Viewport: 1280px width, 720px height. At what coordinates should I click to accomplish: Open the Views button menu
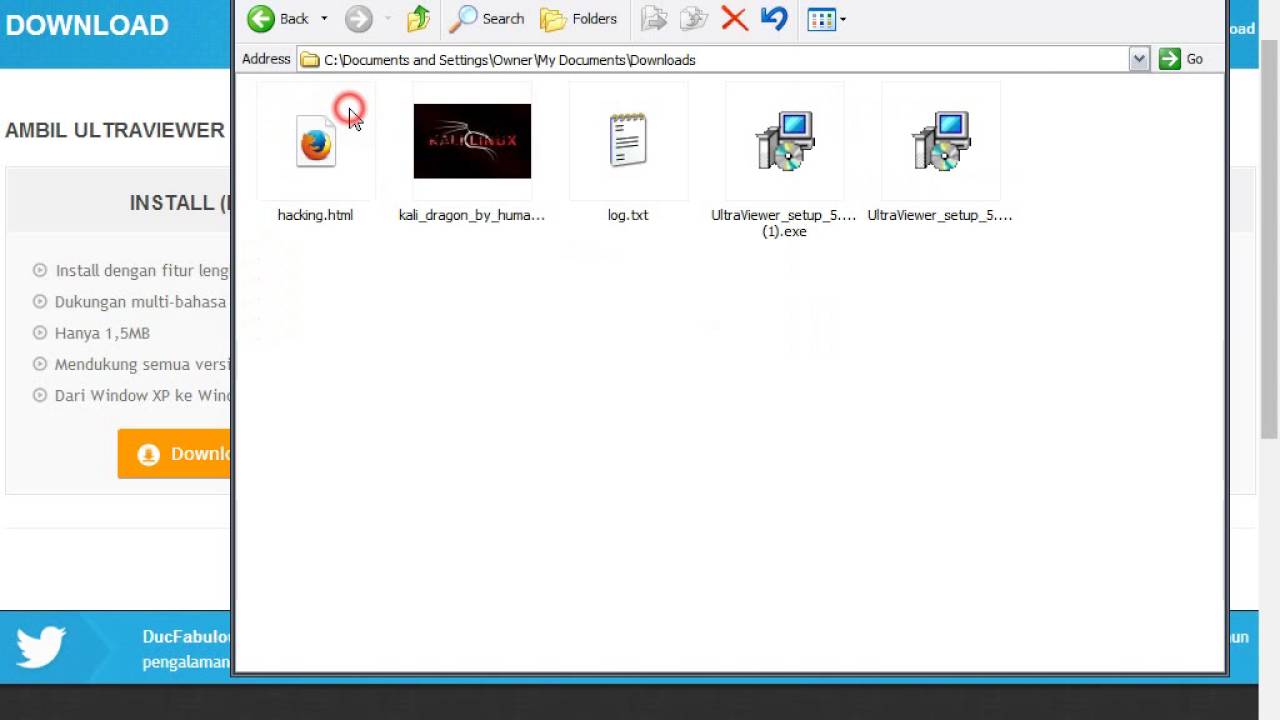point(826,18)
